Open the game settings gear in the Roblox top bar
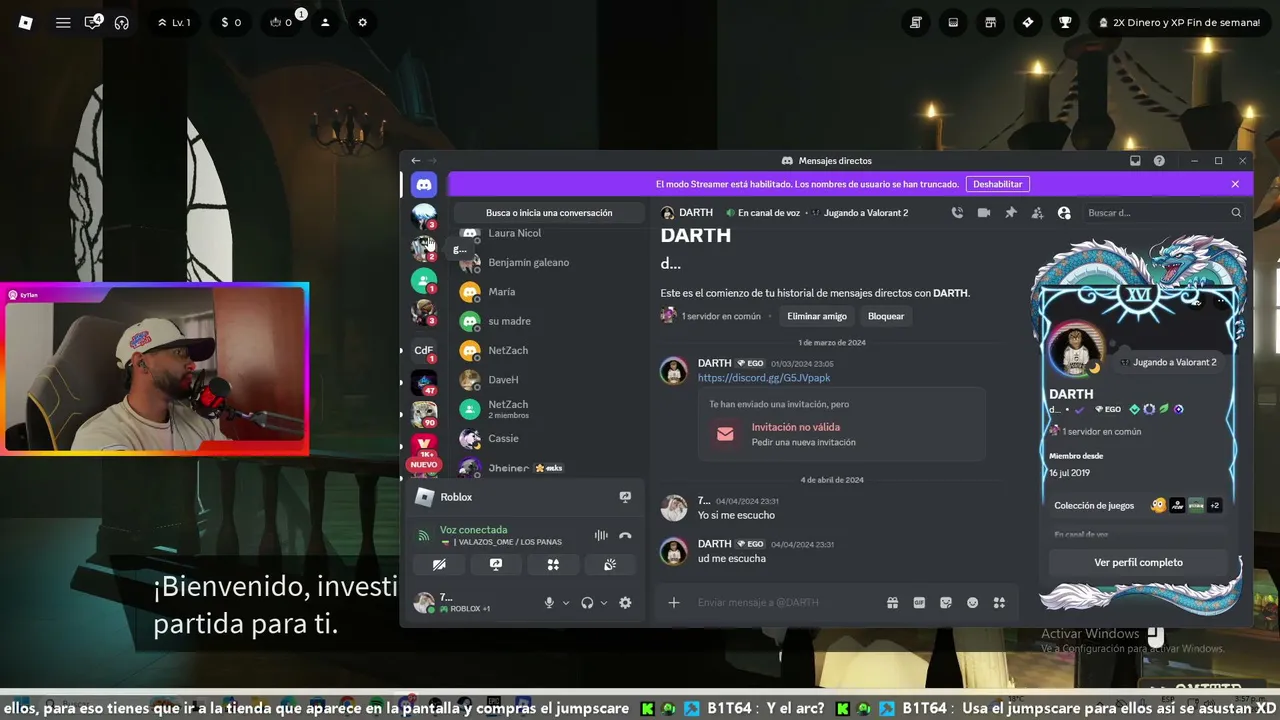This screenshot has width=1280, height=720. click(362, 22)
